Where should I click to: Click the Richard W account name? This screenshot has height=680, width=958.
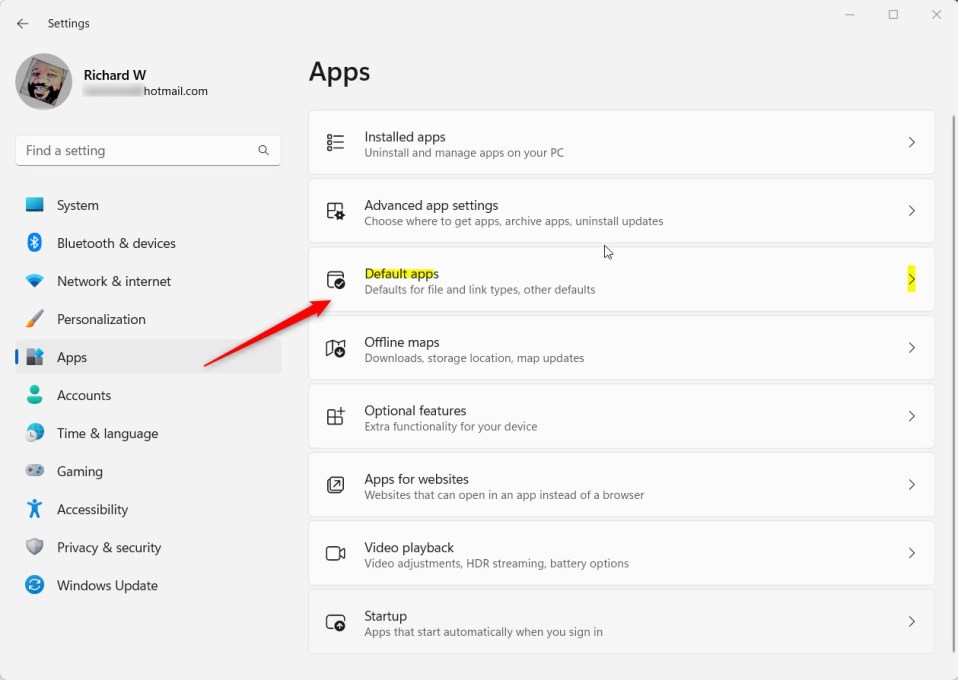pyautogui.click(x=115, y=75)
